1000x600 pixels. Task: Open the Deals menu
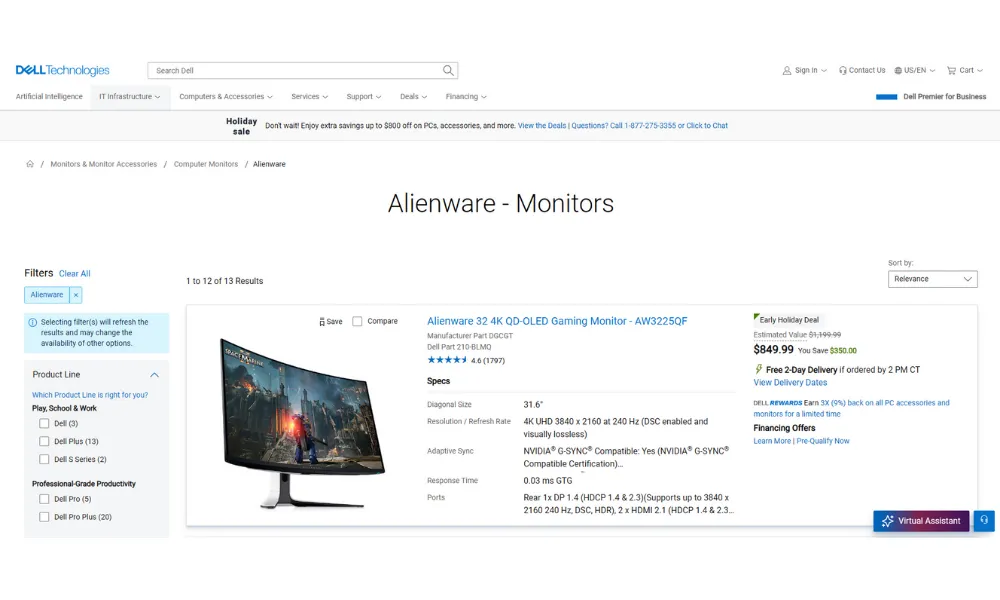coord(413,97)
